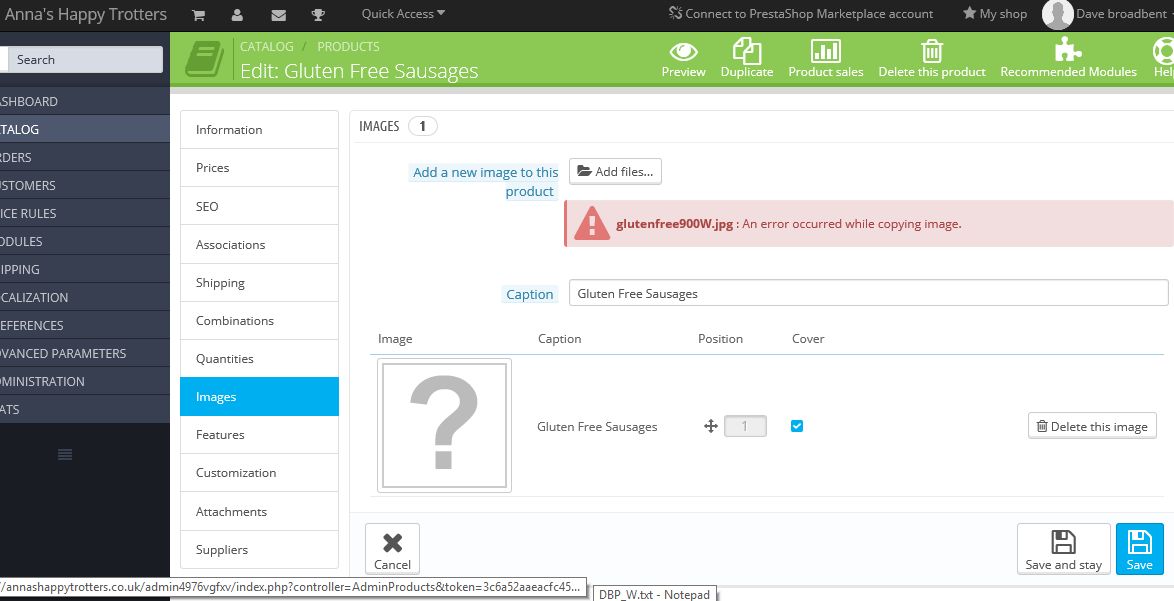The height and width of the screenshot is (601, 1174).
Task: Open Orders in the sidebar
Action: pyautogui.click(x=85, y=157)
